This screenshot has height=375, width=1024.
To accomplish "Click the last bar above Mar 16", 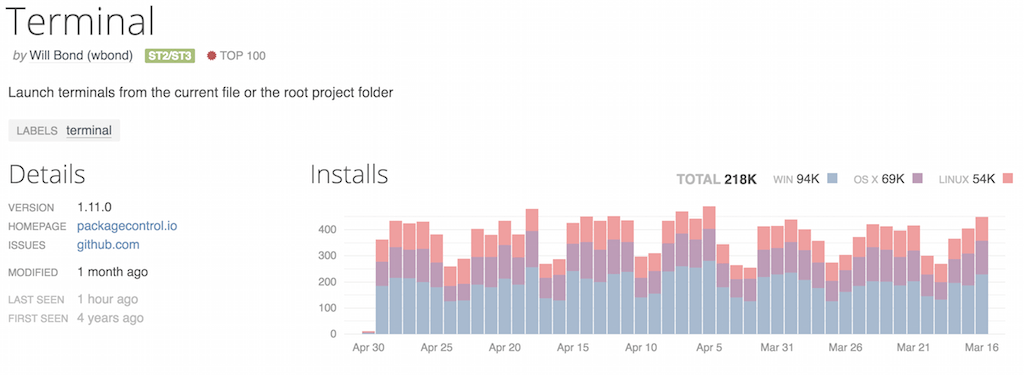I will [x=981, y=276].
